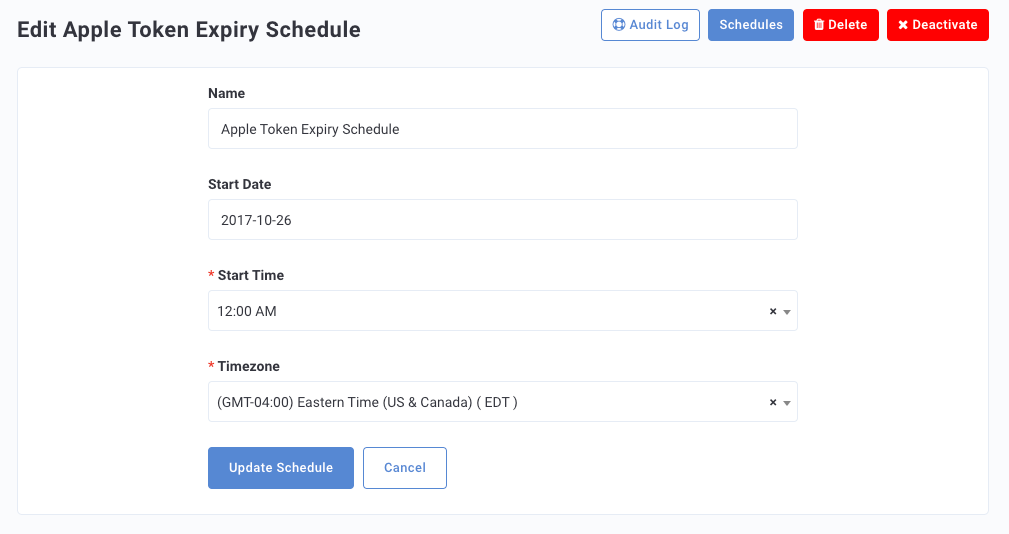Go to the Schedules page
The width and height of the screenshot is (1009, 534).
[x=750, y=25]
